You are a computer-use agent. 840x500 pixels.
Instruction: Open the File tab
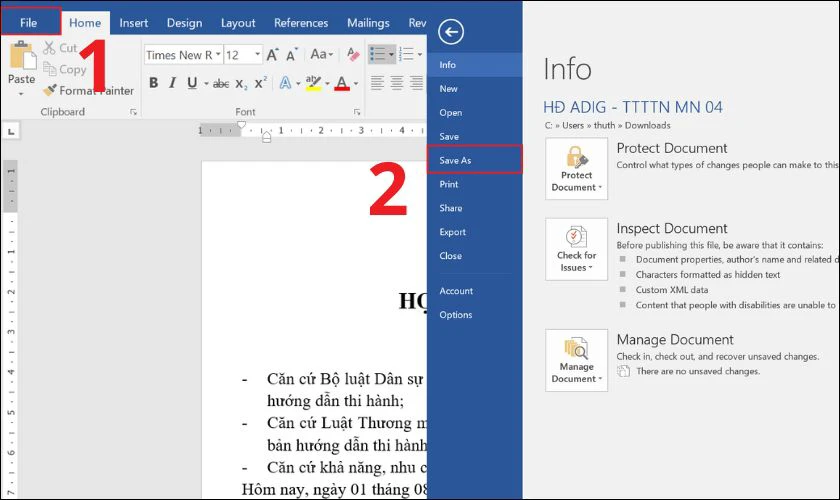click(29, 22)
